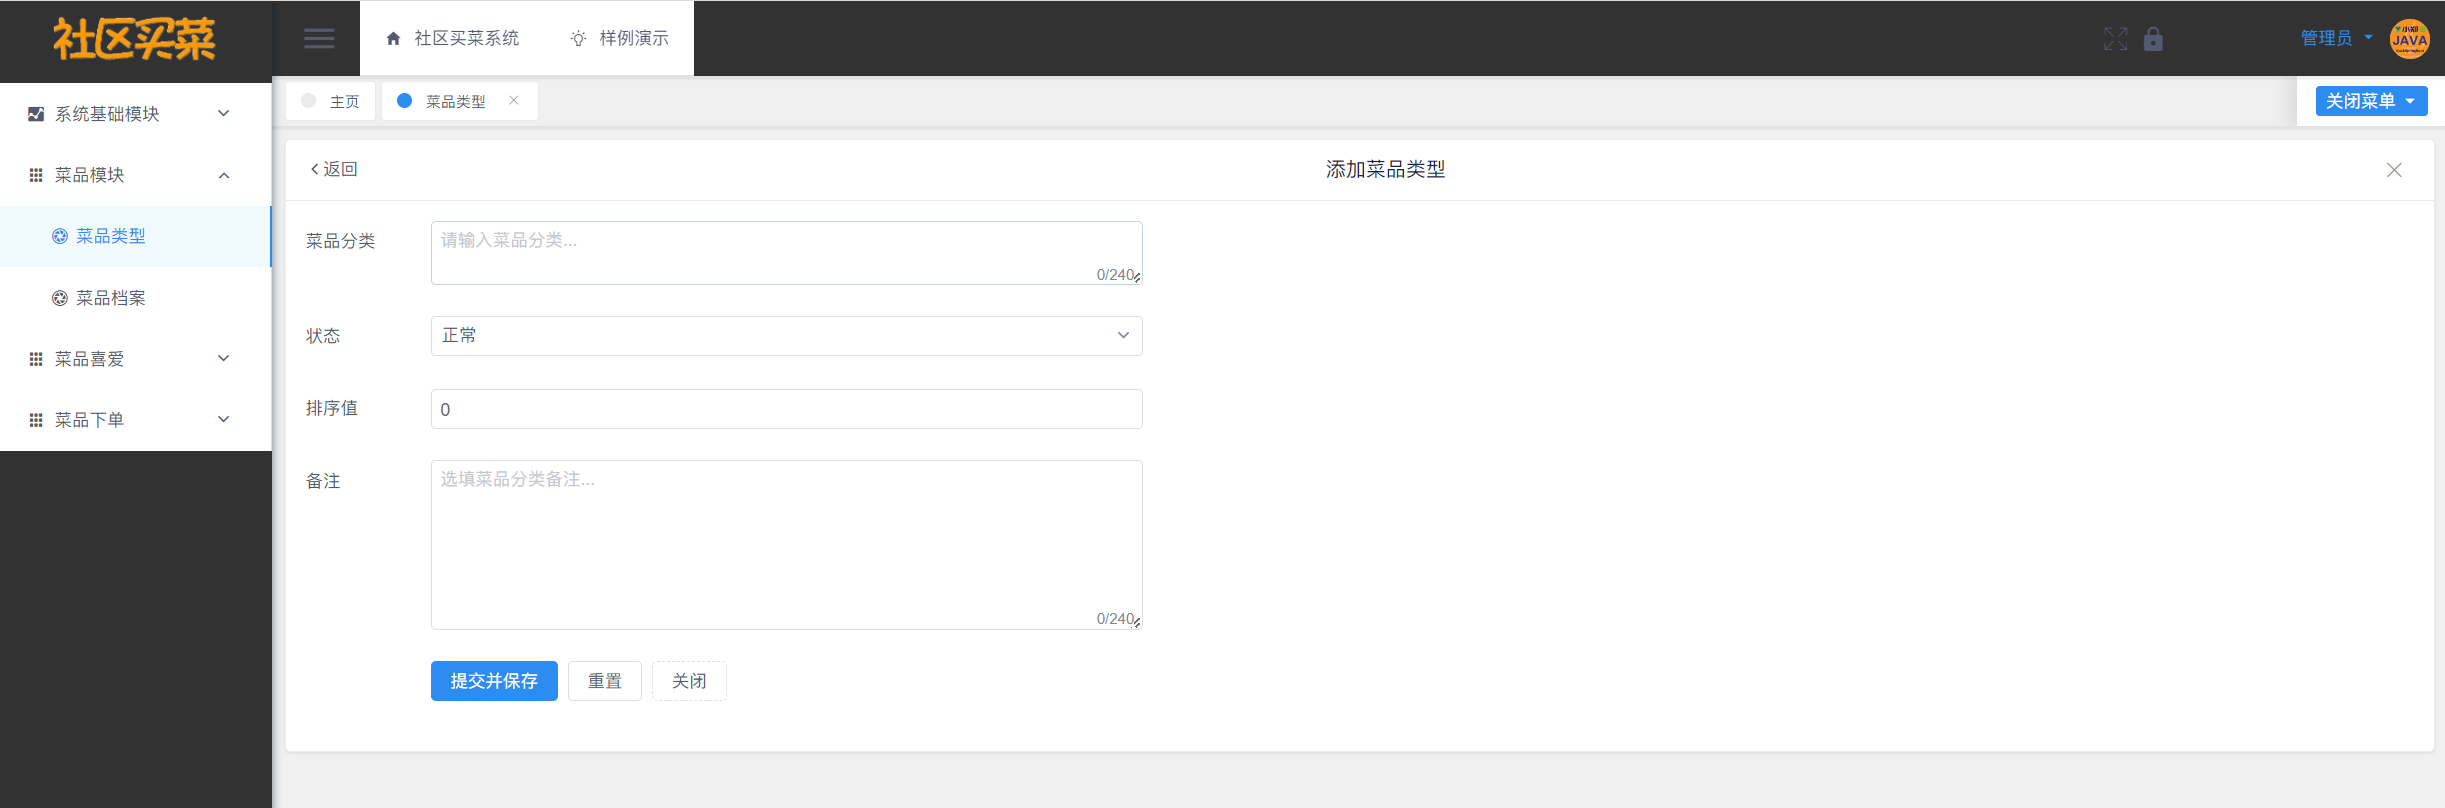2445x808 pixels.
Task: Lock the screen with the padlock icon
Action: tap(2153, 39)
